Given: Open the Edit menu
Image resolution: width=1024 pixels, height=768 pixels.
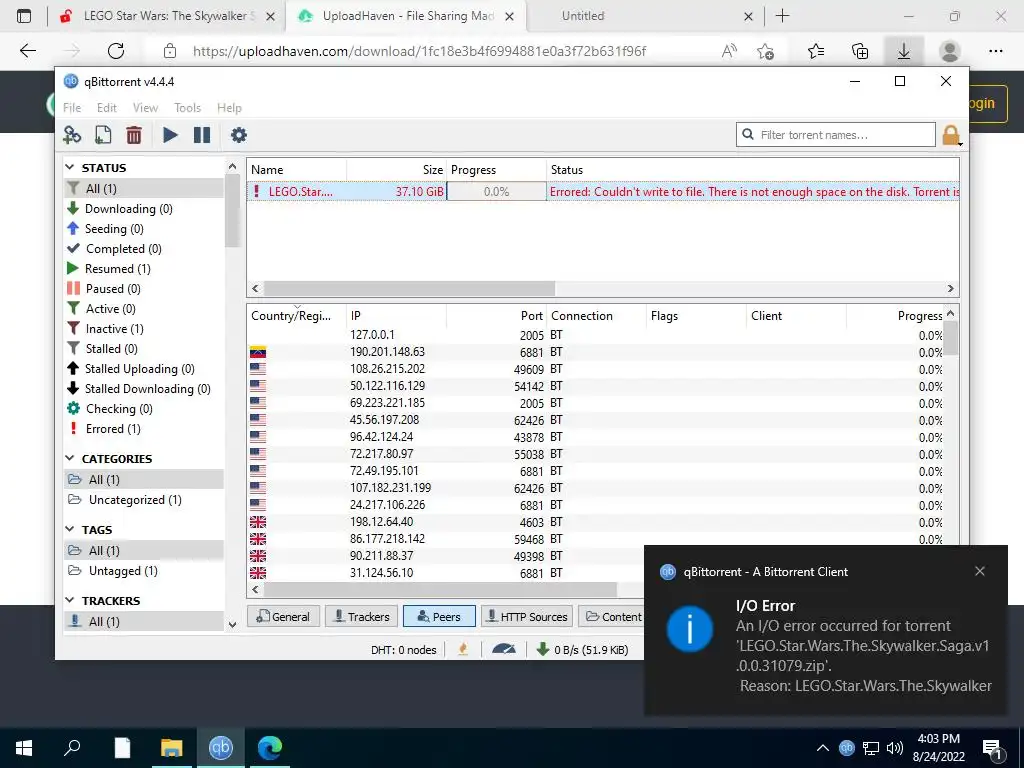Looking at the screenshot, I should 106,108.
